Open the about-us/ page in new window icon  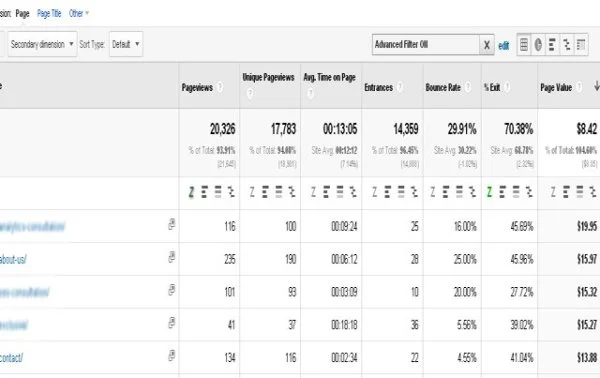tap(172, 257)
